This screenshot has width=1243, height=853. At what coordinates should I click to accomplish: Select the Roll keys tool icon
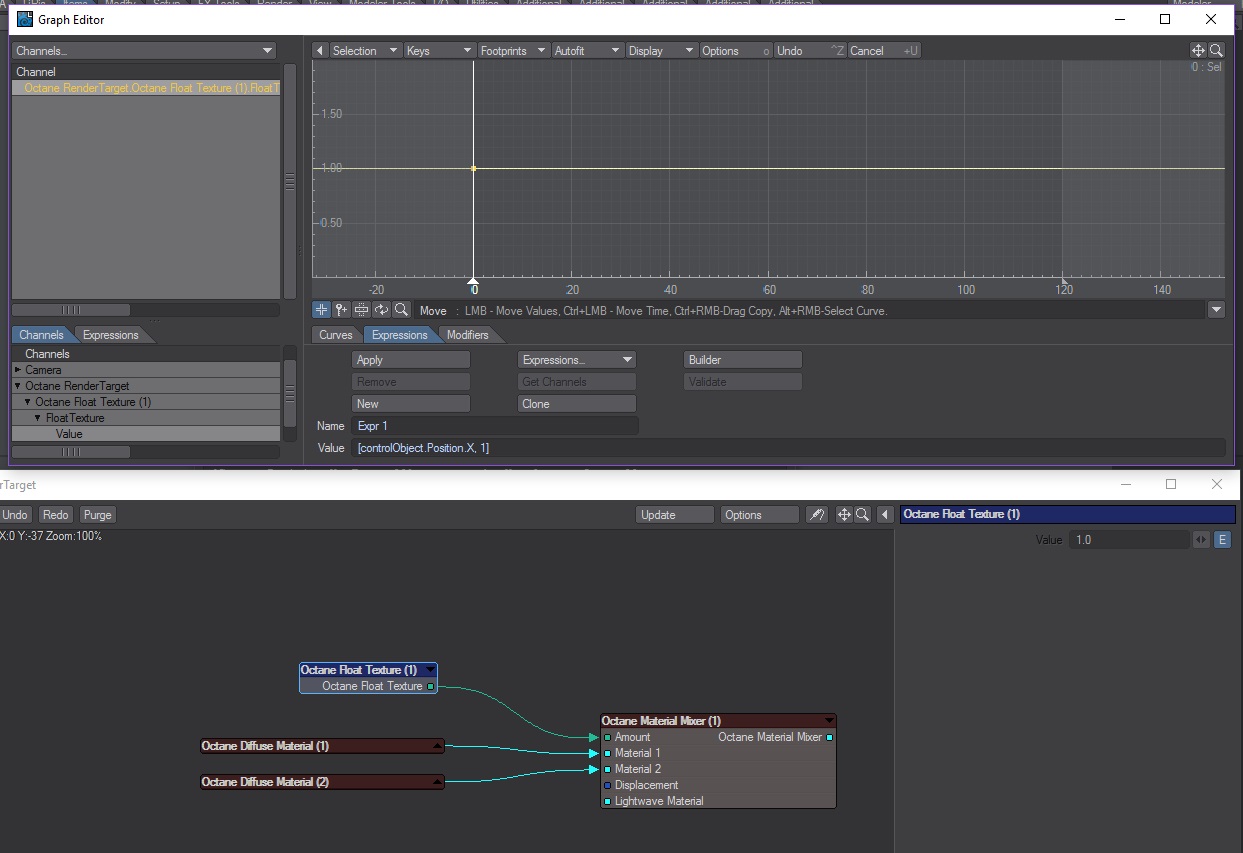pos(381,310)
